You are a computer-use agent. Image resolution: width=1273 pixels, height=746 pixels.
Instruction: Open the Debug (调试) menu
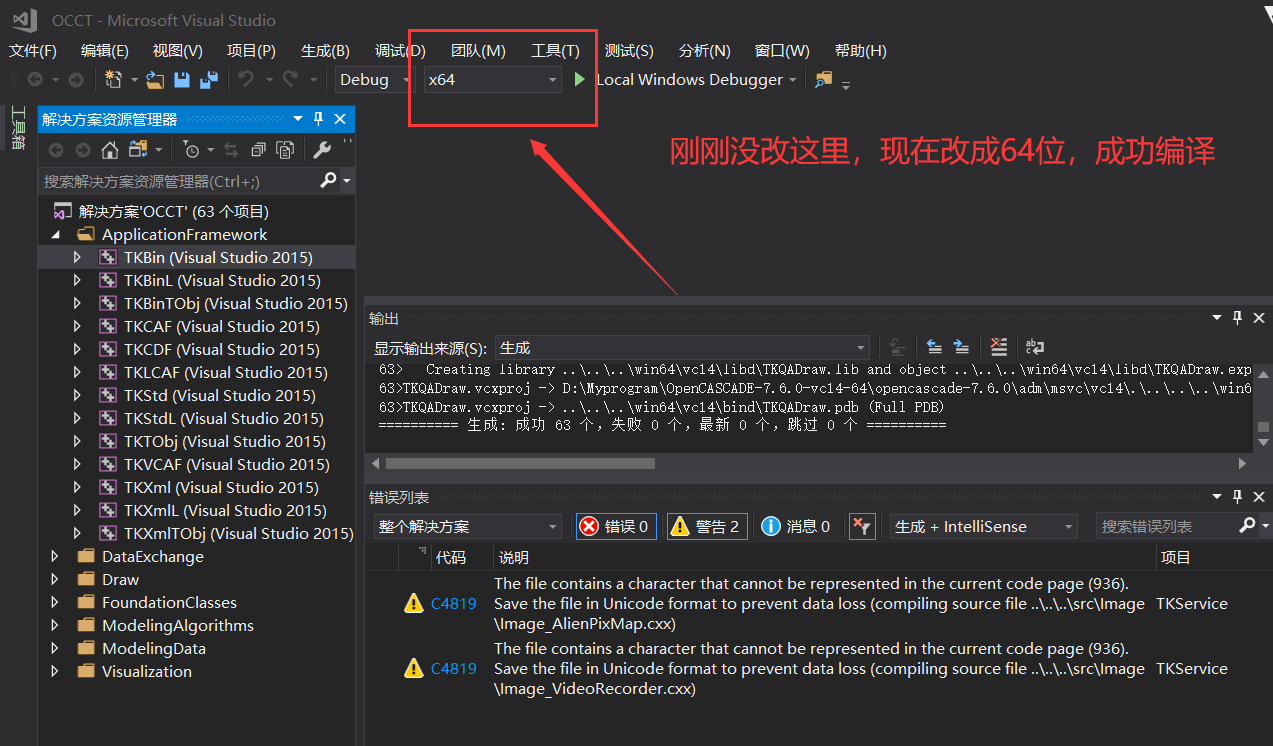point(400,51)
